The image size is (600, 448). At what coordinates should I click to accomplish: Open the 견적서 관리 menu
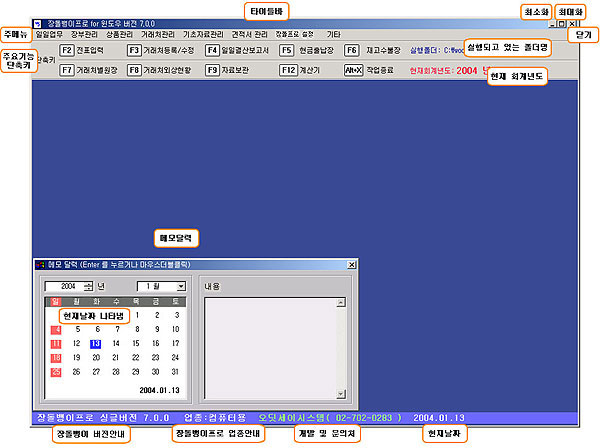[x=249, y=34]
